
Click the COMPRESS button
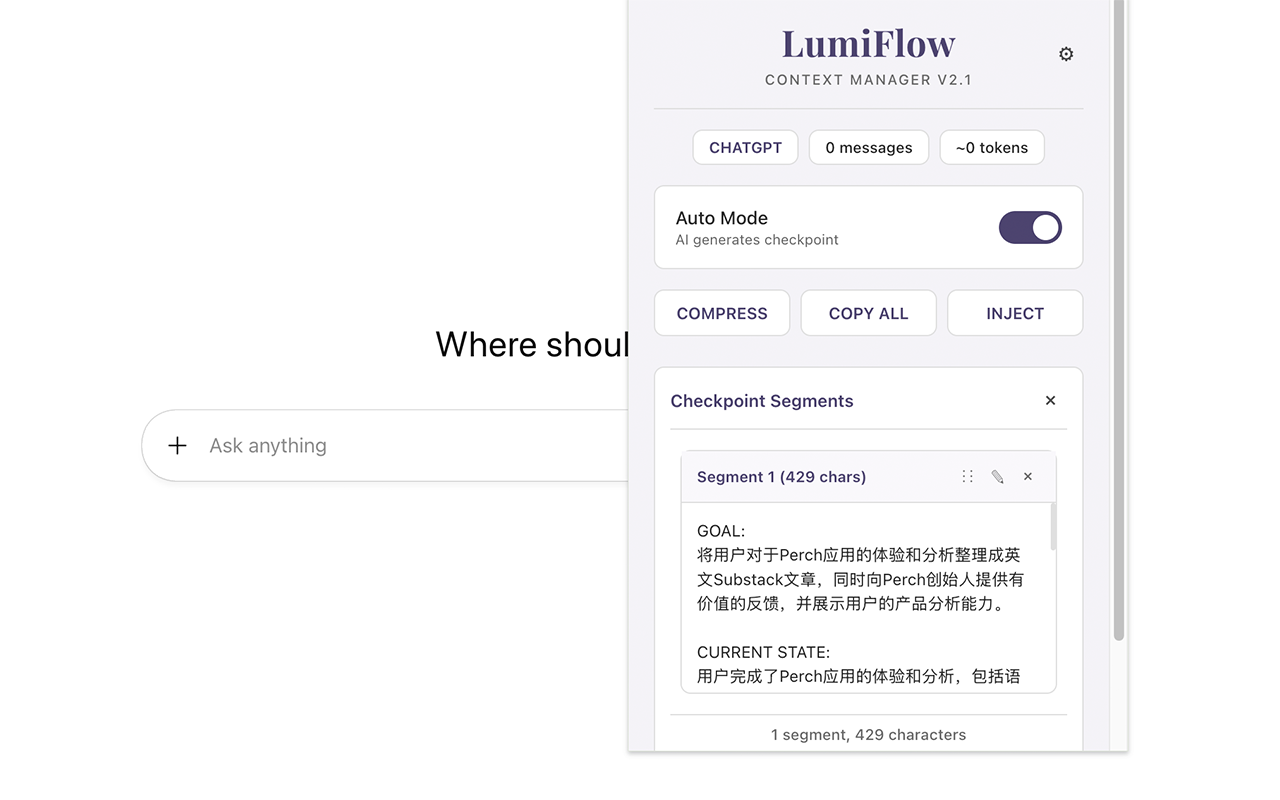tap(722, 313)
